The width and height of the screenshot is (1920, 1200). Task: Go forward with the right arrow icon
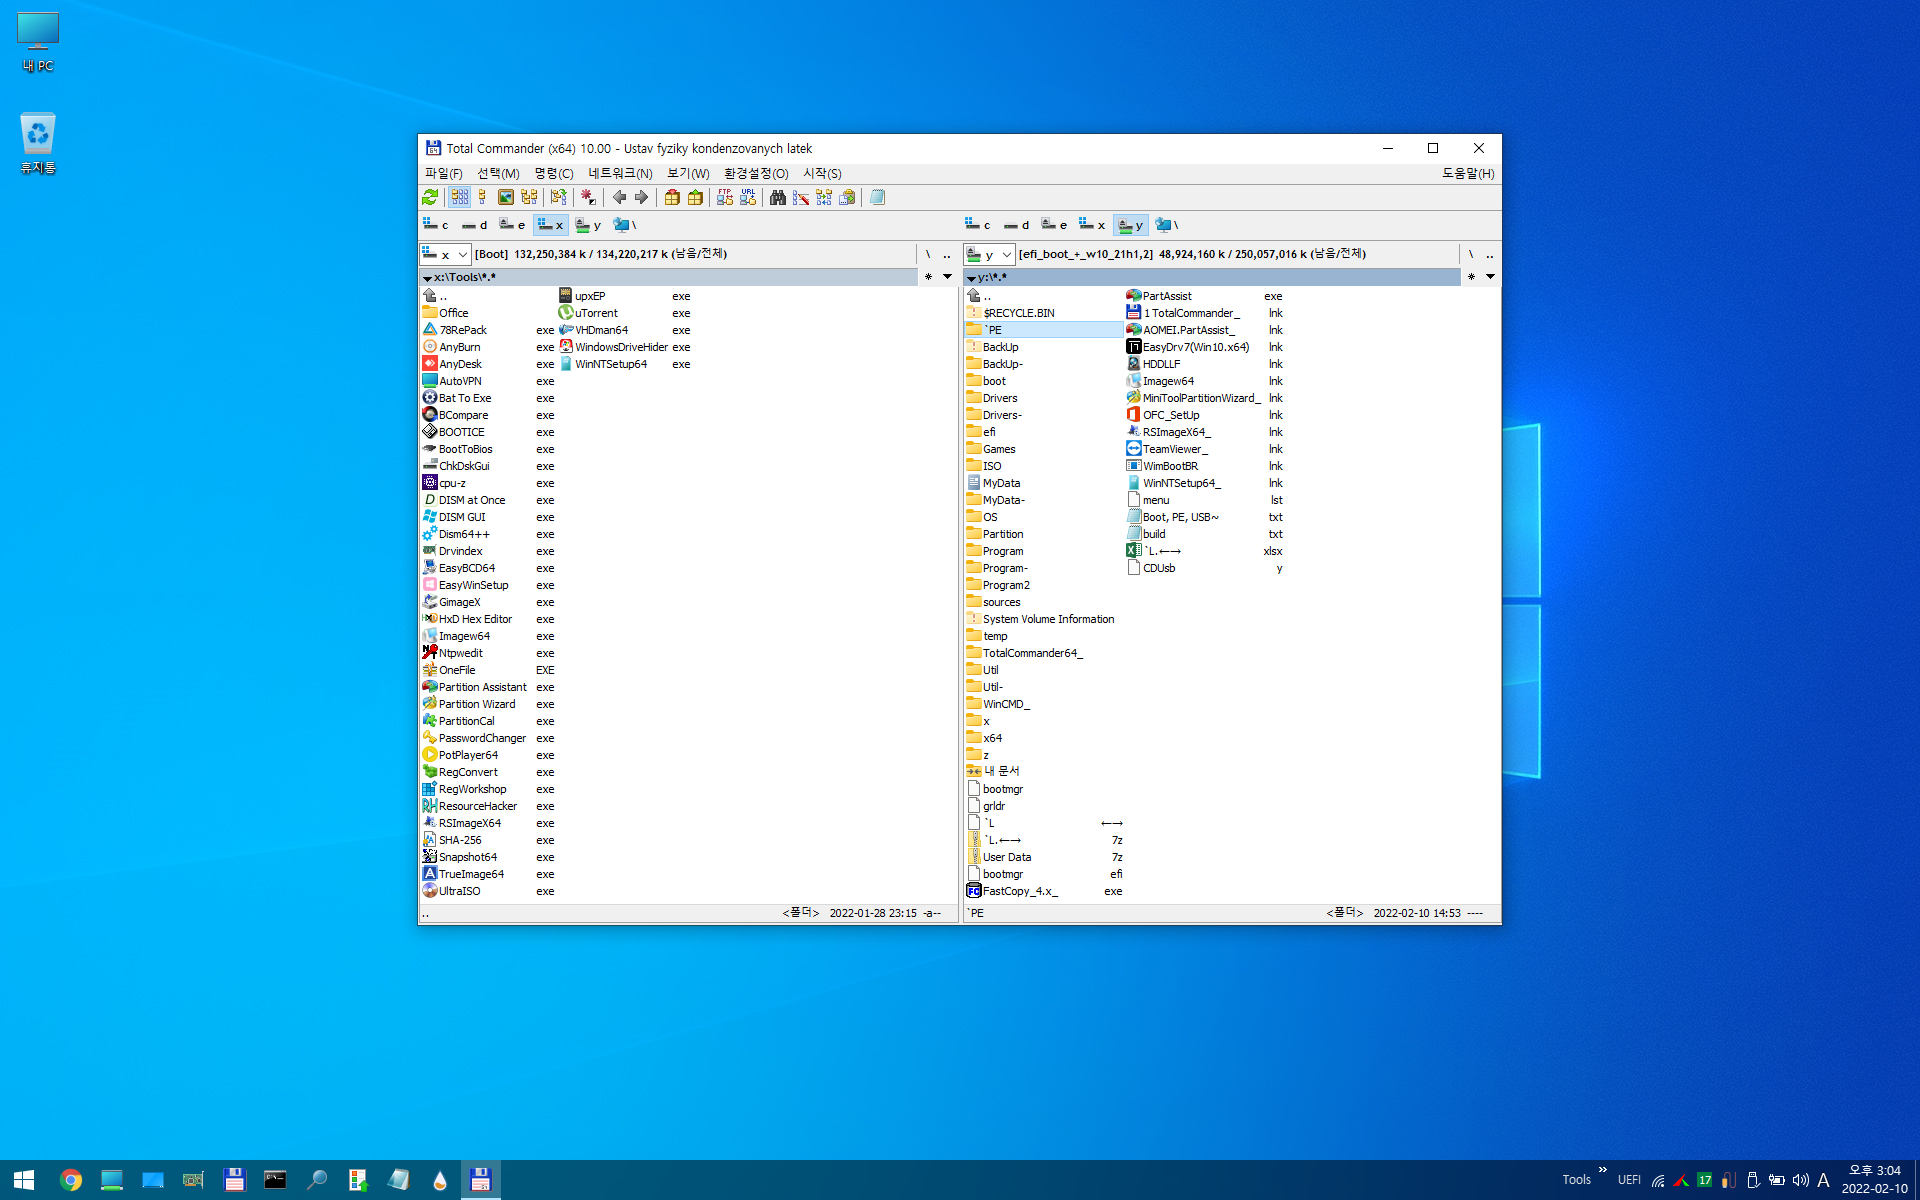[641, 198]
